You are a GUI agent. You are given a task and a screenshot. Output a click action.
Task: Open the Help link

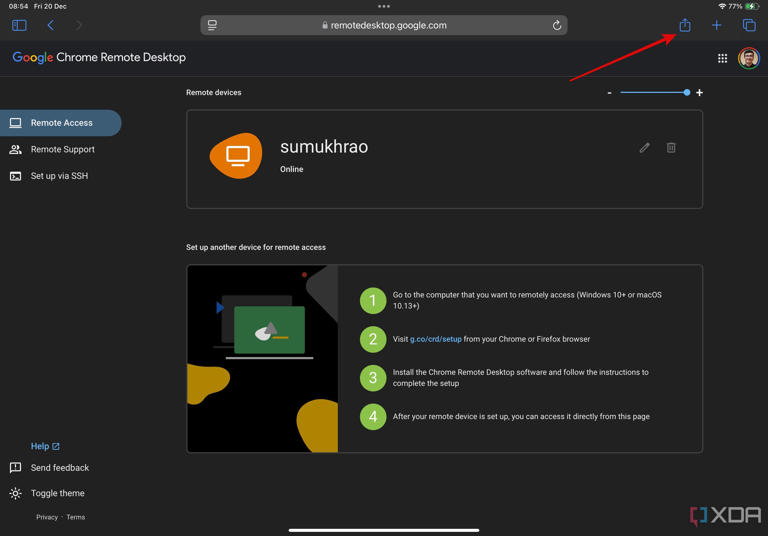[x=40, y=446]
